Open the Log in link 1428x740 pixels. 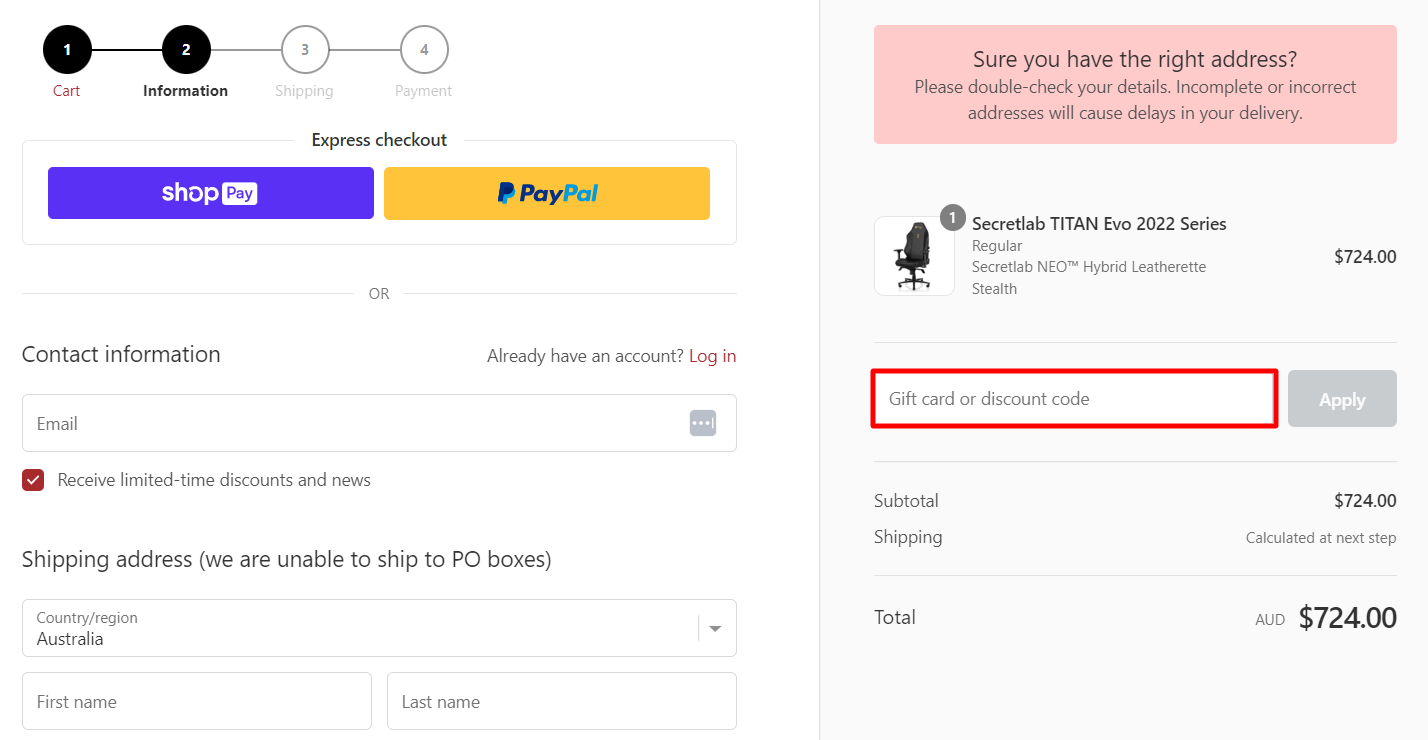tap(712, 355)
